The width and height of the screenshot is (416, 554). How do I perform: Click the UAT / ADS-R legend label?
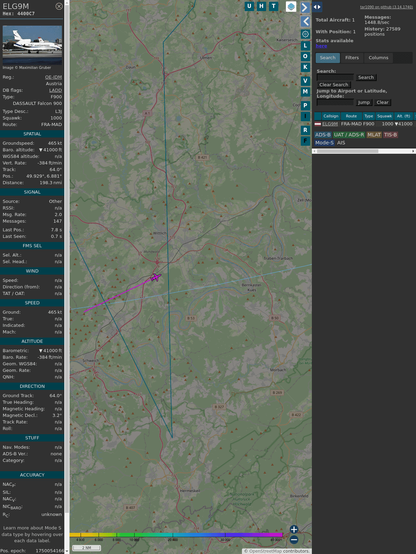349,135
